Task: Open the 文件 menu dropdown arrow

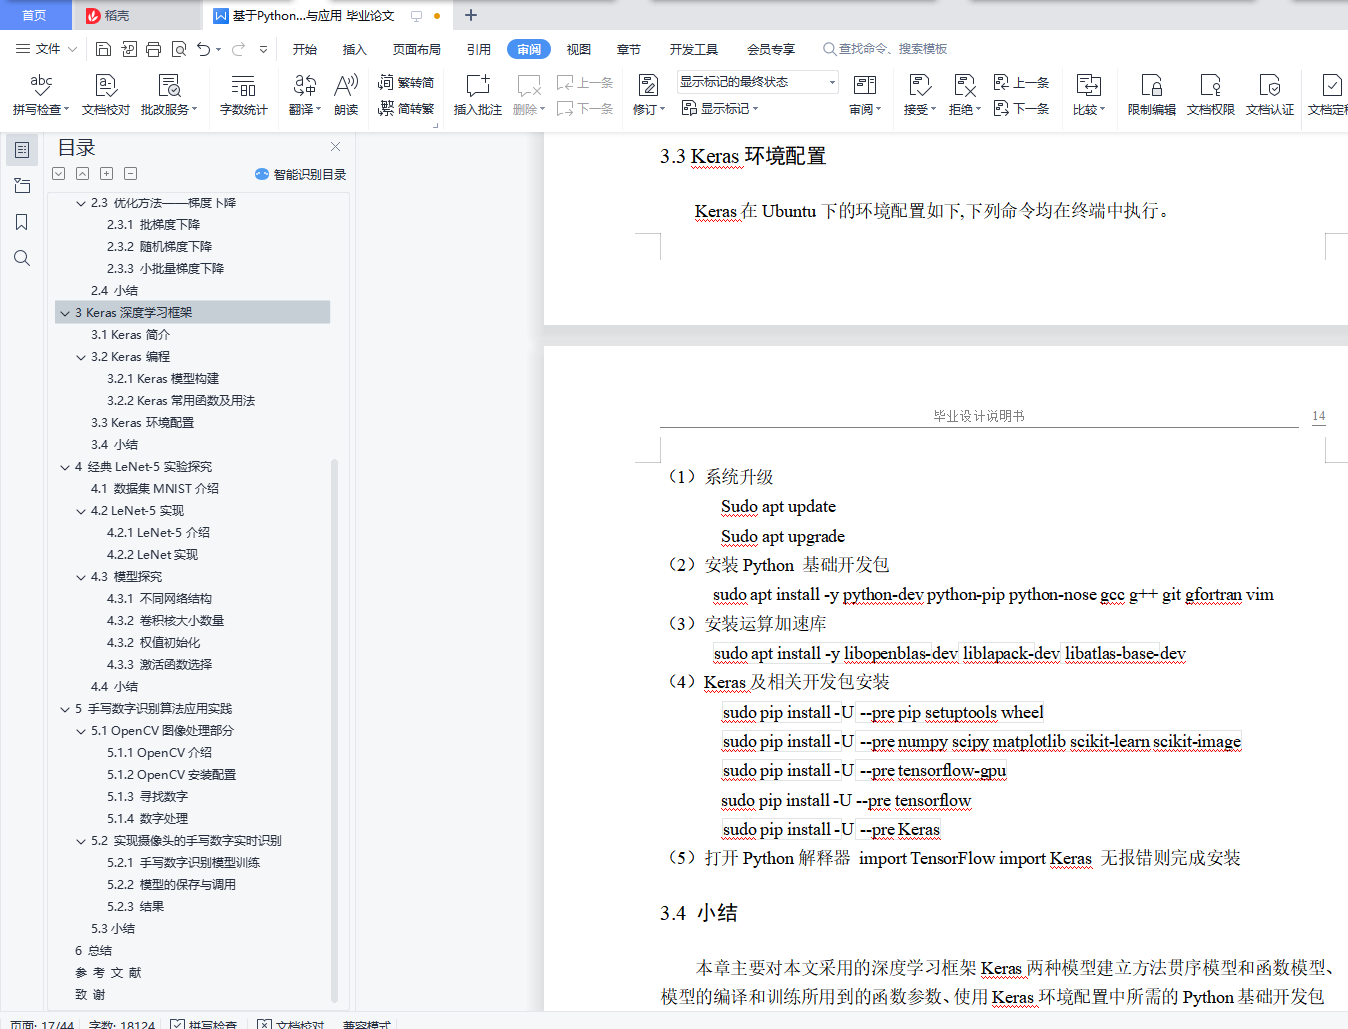Action: [73, 49]
